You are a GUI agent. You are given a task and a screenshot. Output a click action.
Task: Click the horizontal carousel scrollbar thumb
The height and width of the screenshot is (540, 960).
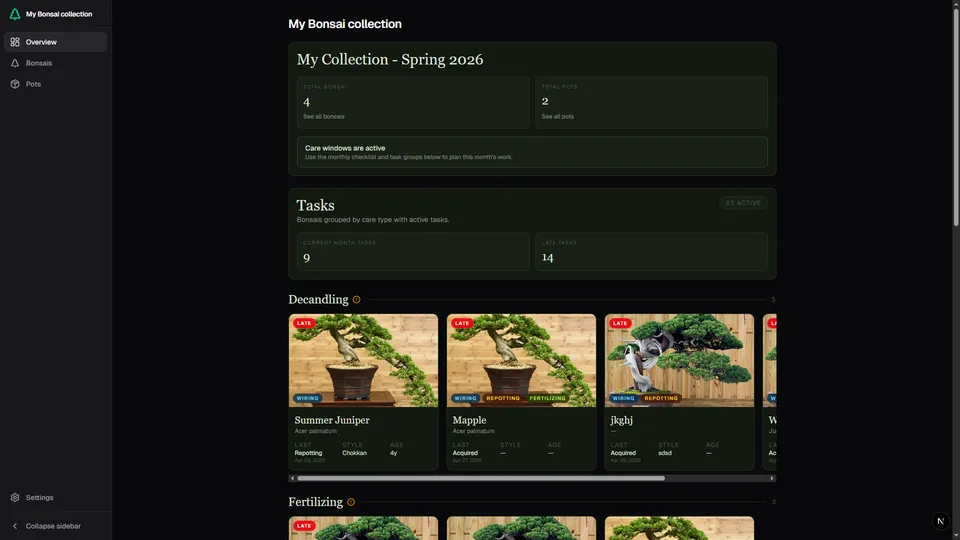[x=481, y=478]
